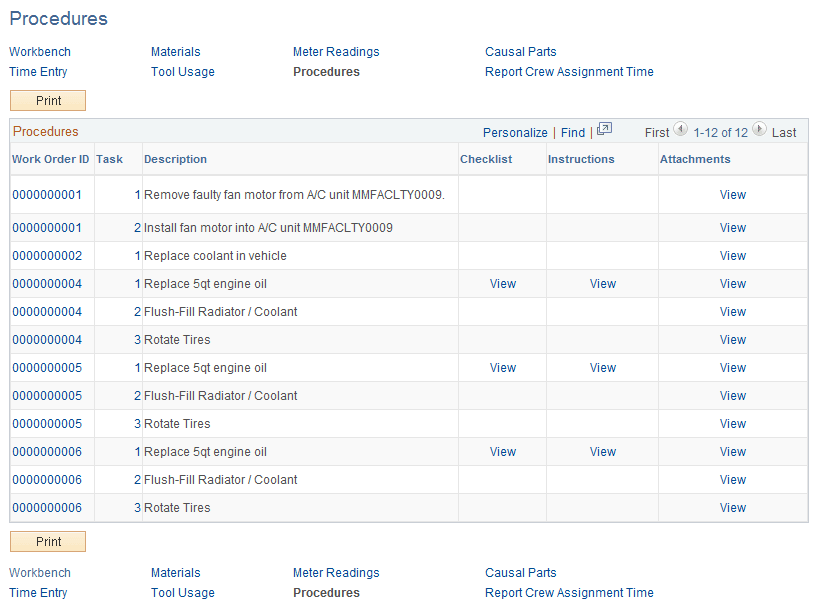
Task: Click the top Print button
Action: (47, 100)
